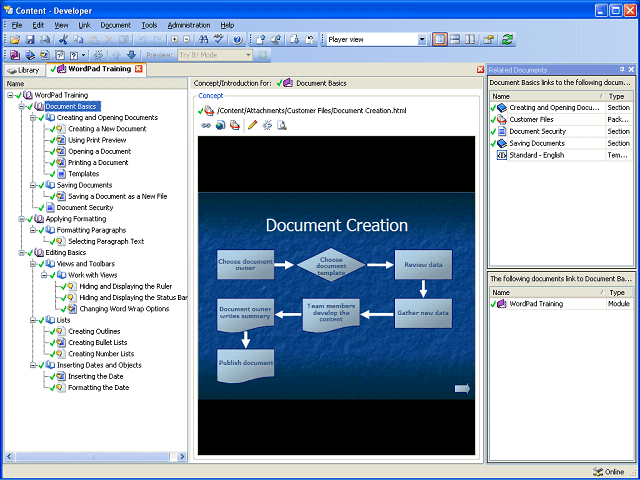Collapse the Editing Basics tree node
The image size is (640, 480).
pyautogui.click(x=22, y=252)
